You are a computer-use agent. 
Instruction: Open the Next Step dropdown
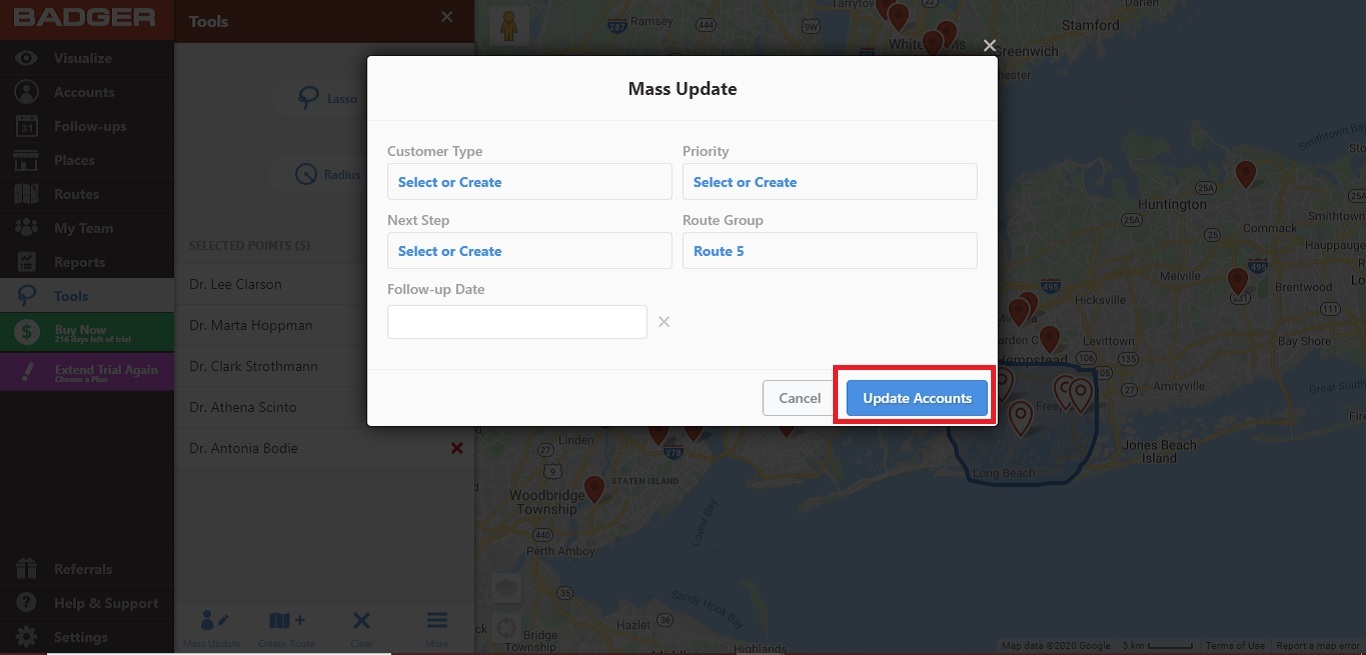click(530, 251)
